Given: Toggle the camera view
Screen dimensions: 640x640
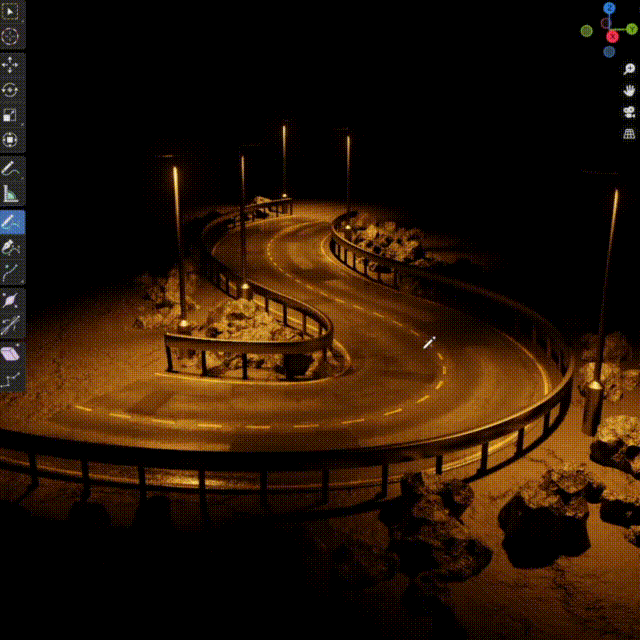Looking at the screenshot, I should (x=629, y=112).
